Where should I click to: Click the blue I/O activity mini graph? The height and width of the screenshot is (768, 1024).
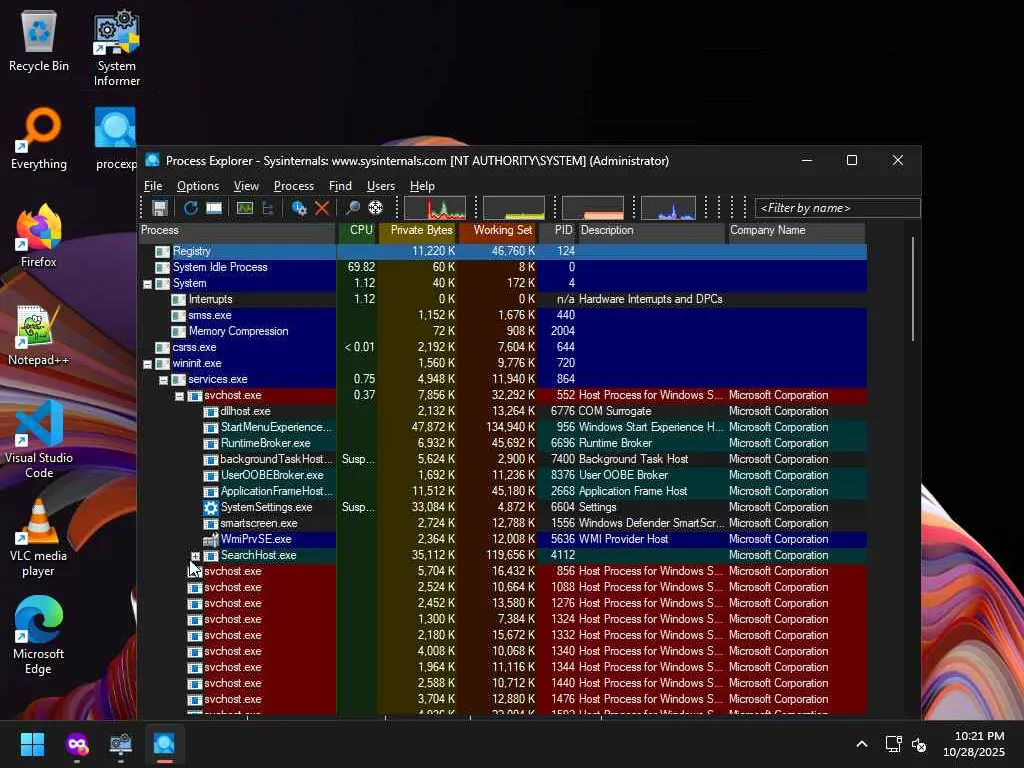click(x=668, y=208)
